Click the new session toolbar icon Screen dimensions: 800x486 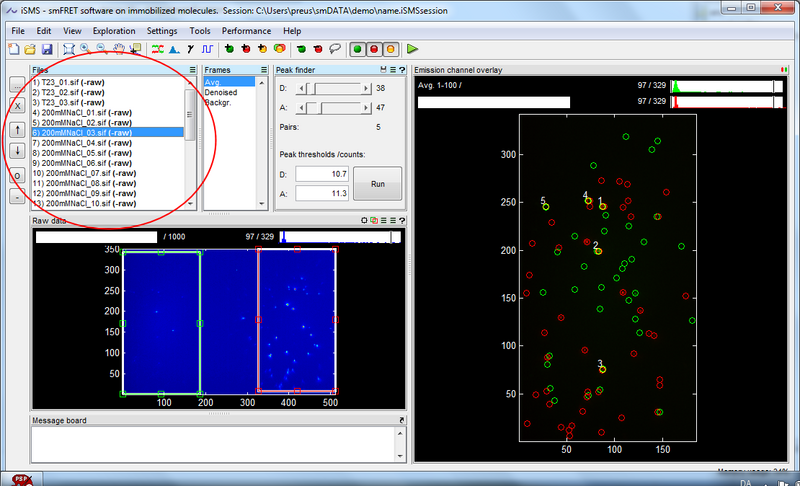(x=12, y=48)
